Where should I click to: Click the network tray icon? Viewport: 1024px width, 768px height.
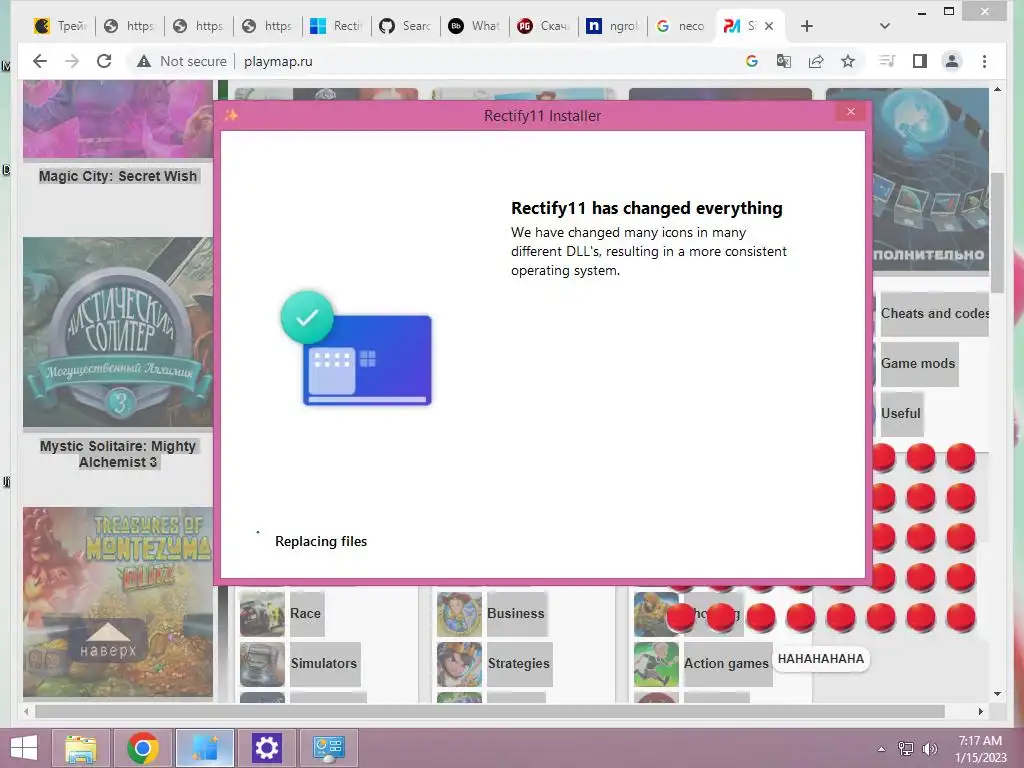(906, 749)
